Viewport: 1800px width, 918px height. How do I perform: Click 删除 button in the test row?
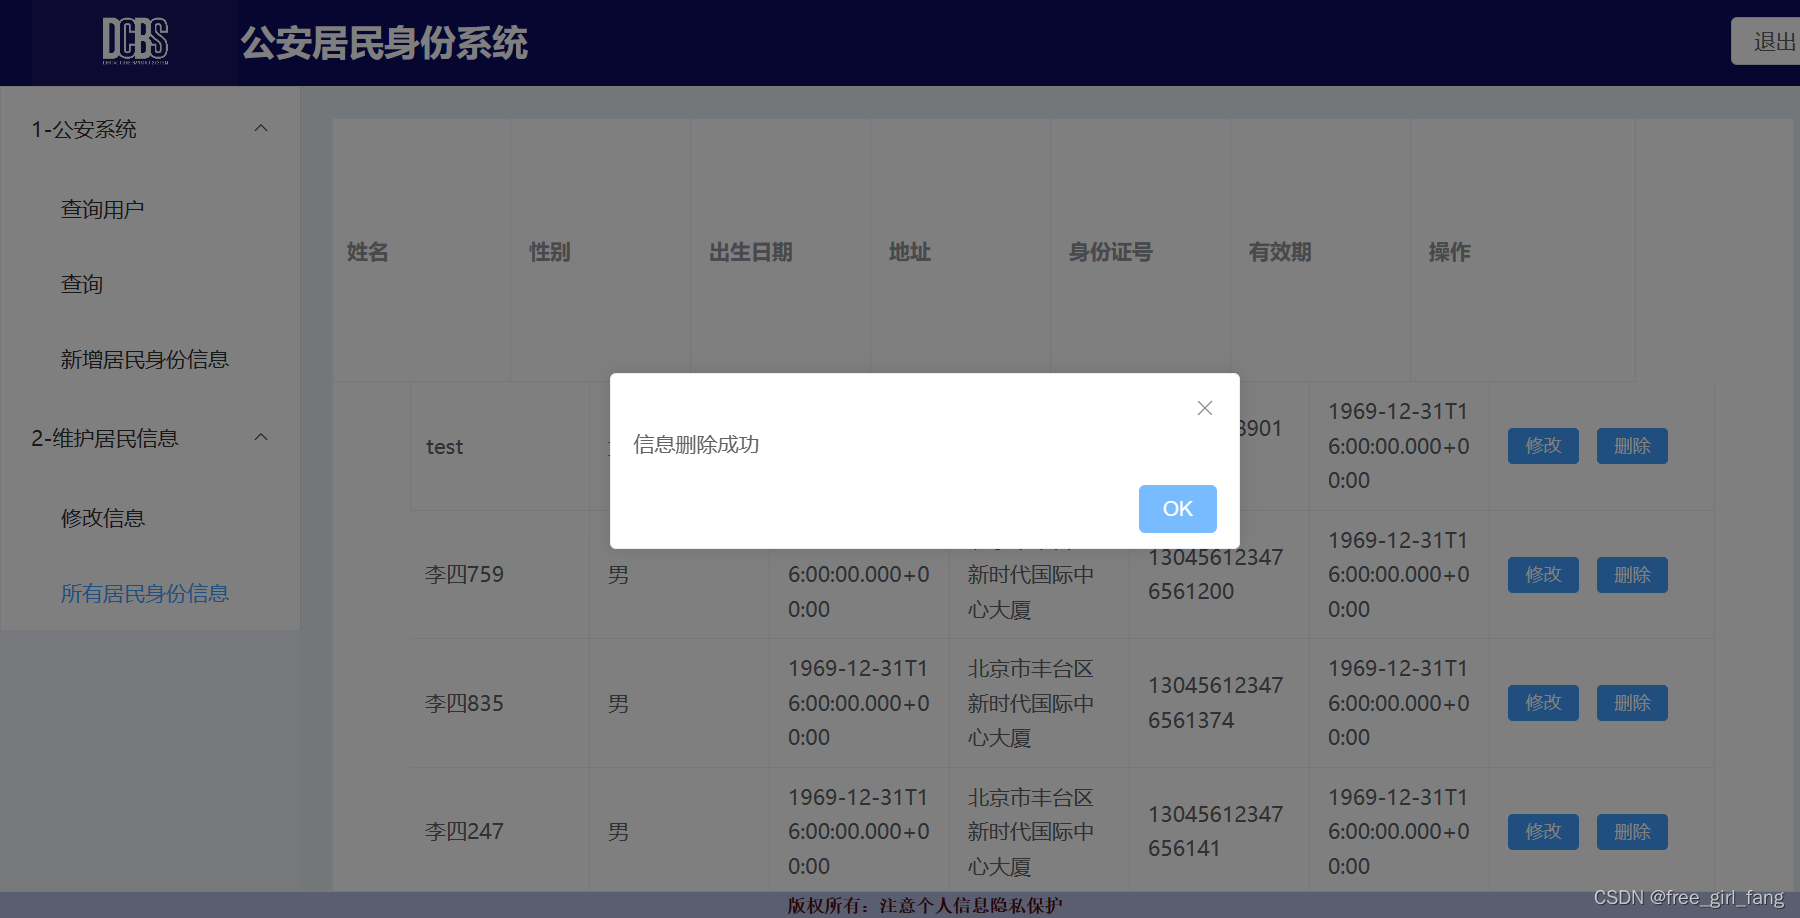pyautogui.click(x=1632, y=446)
